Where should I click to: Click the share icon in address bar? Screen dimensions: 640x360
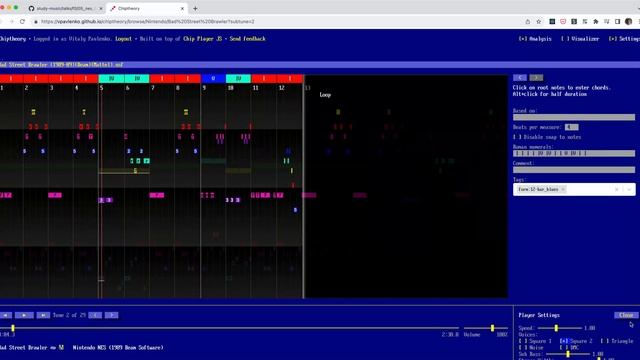pos(528,22)
